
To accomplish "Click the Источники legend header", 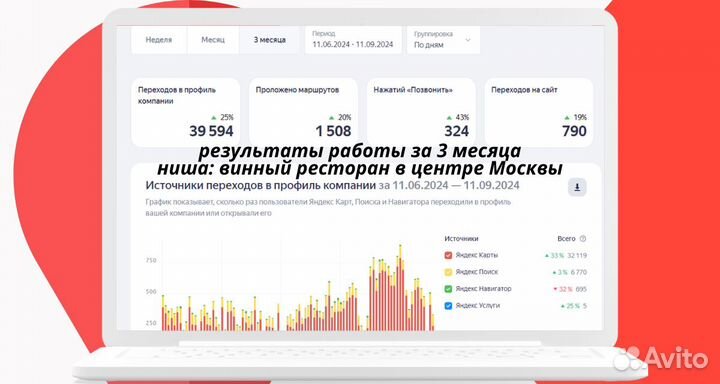I will [x=461, y=239].
